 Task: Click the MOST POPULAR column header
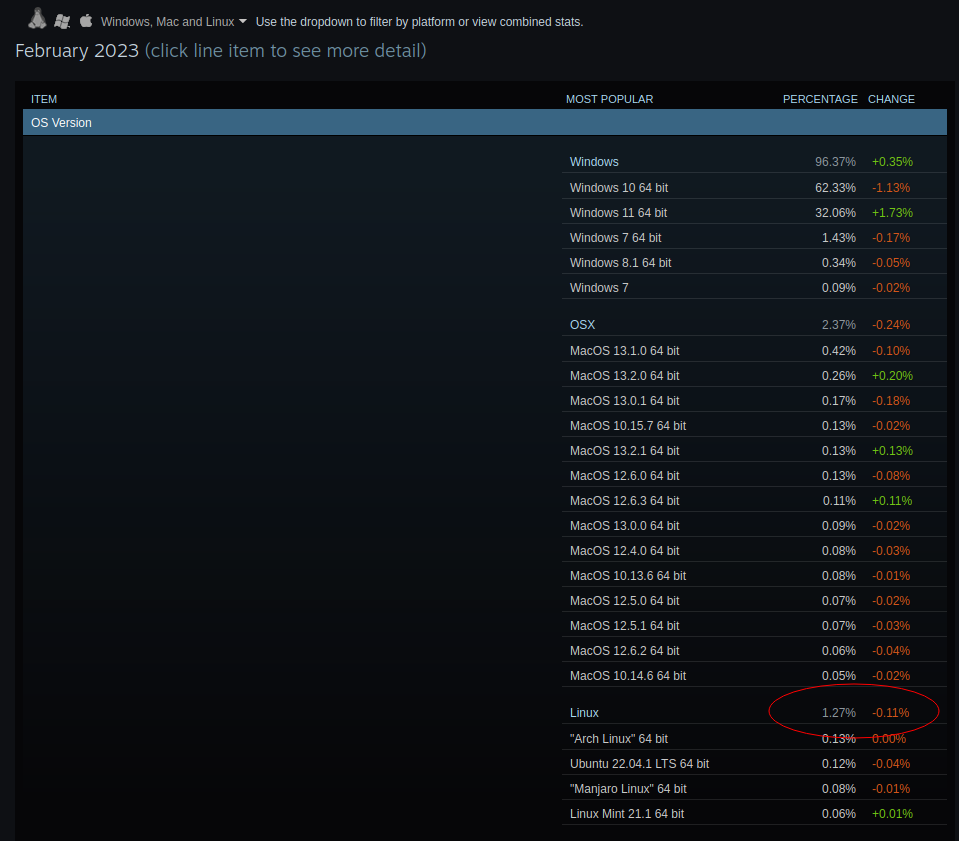pyautogui.click(x=609, y=99)
